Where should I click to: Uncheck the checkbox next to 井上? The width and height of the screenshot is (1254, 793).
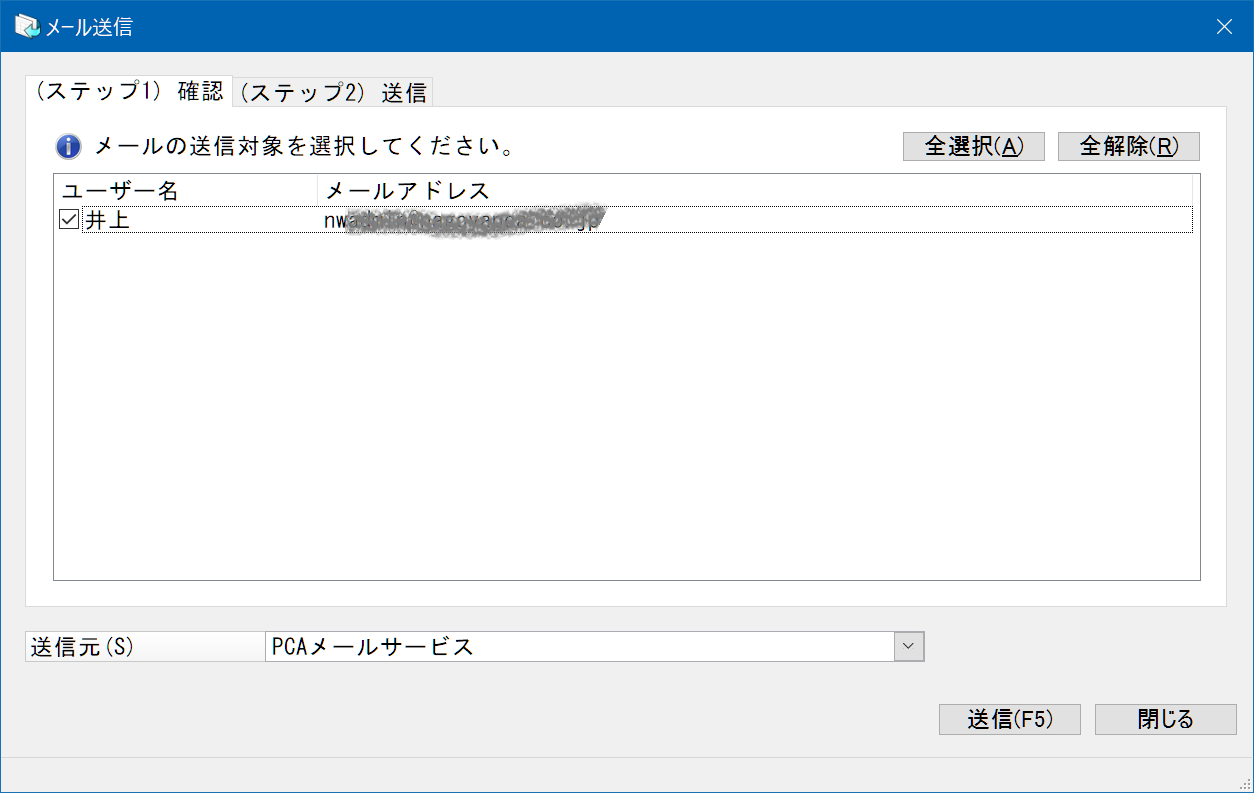[x=69, y=220]
